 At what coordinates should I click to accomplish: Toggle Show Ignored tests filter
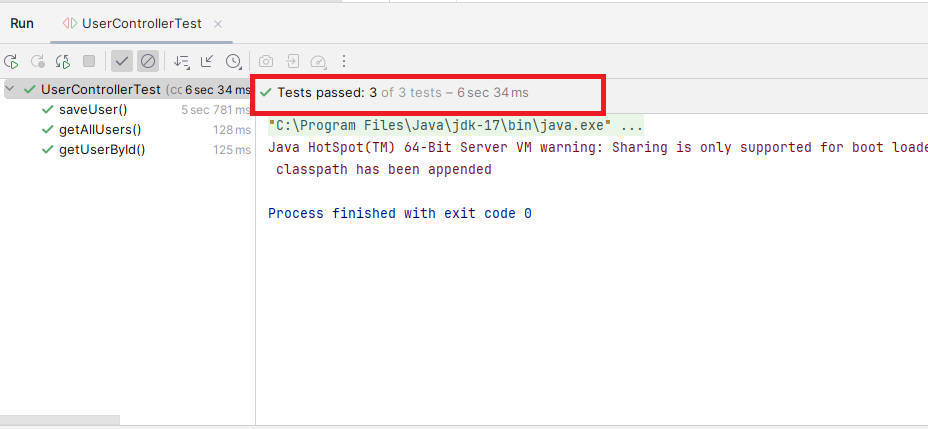pyautogui.click(x=148, y=61)
